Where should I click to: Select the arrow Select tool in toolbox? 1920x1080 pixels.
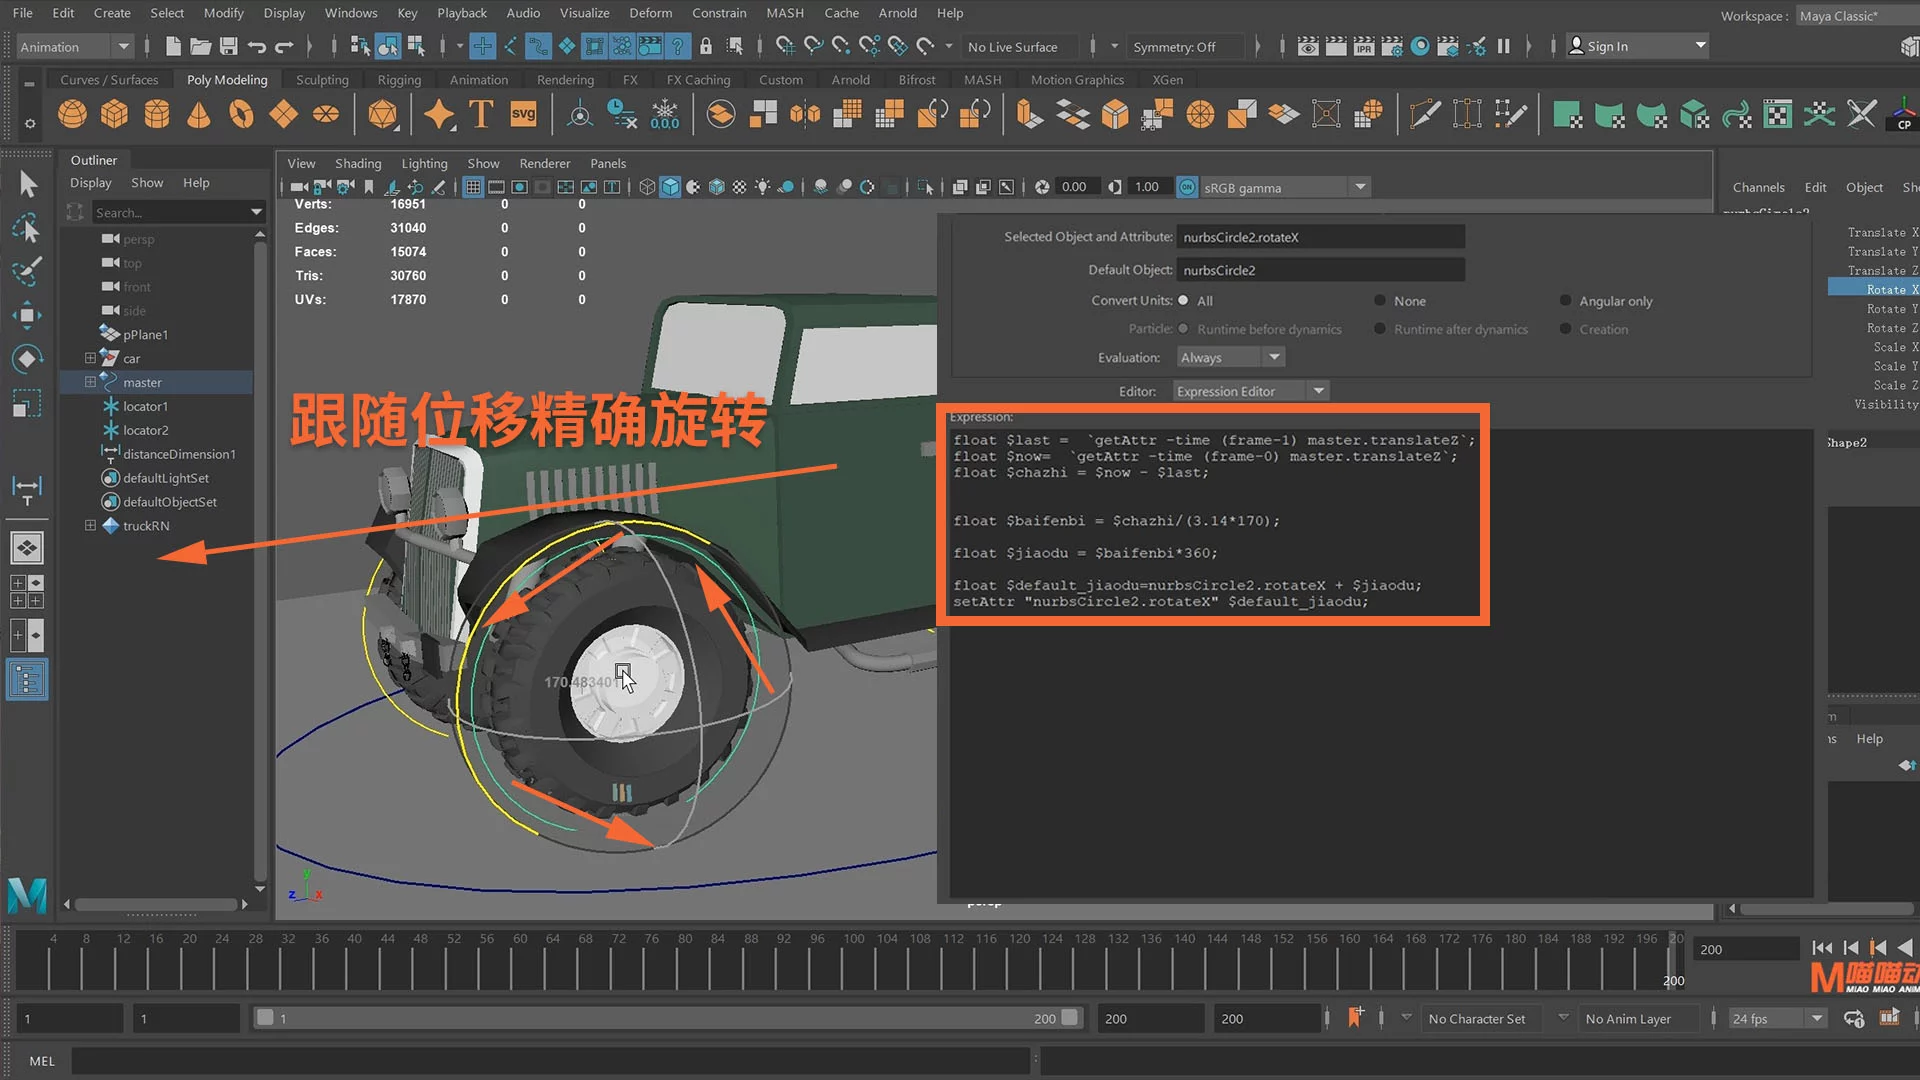pyautogui.click(x=27, y=184)
